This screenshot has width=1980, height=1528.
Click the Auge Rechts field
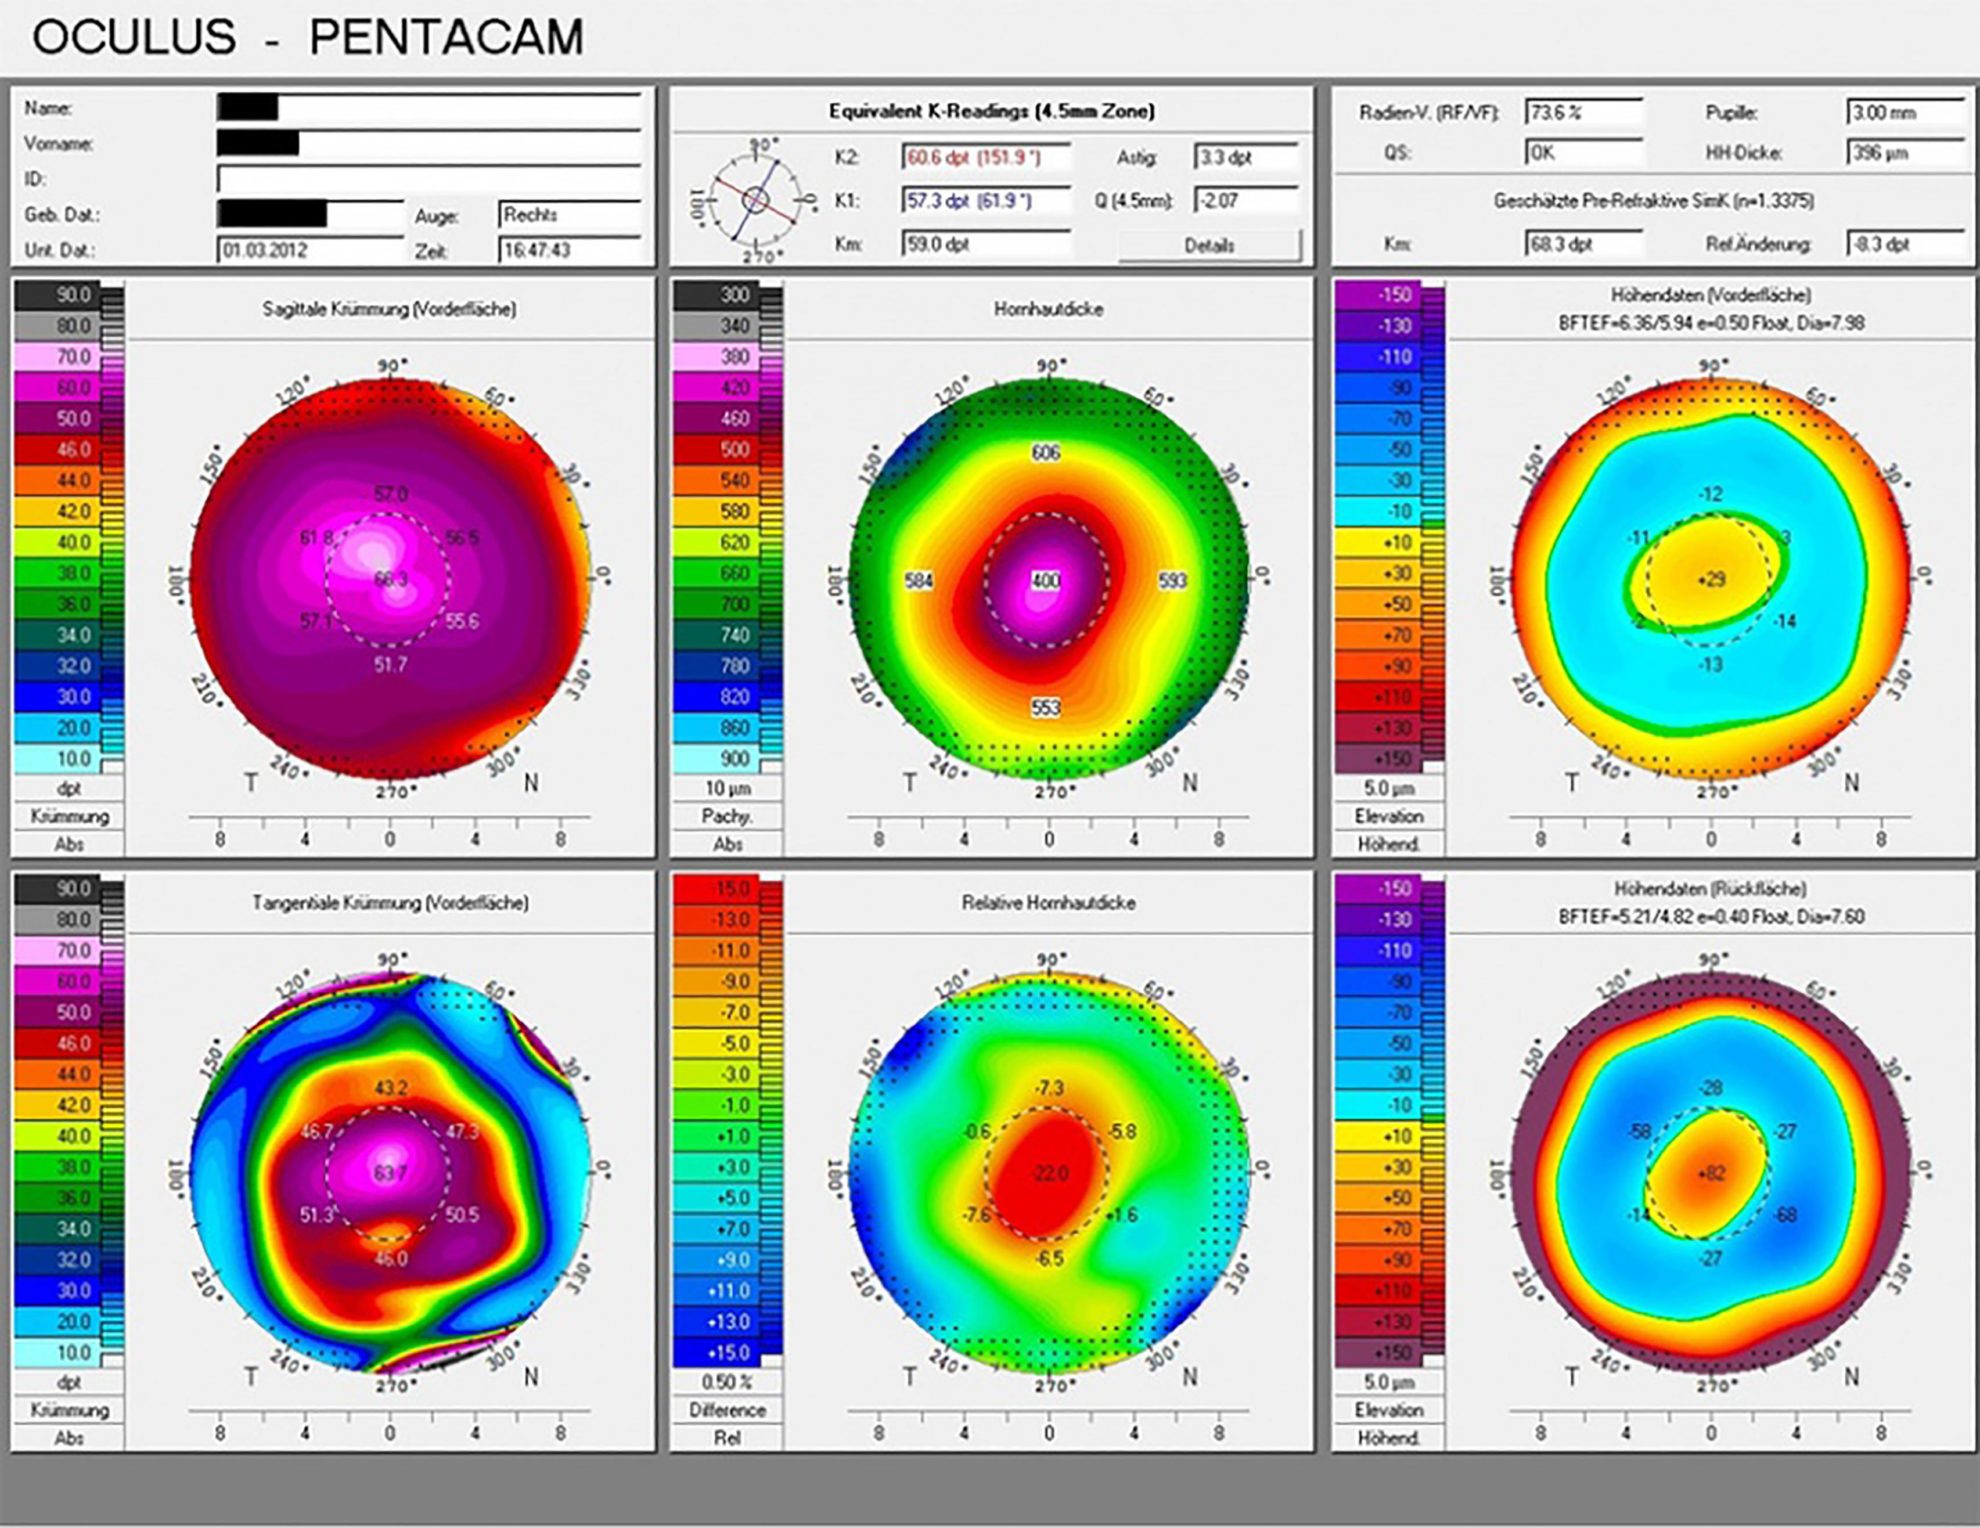tap(568, 215)
